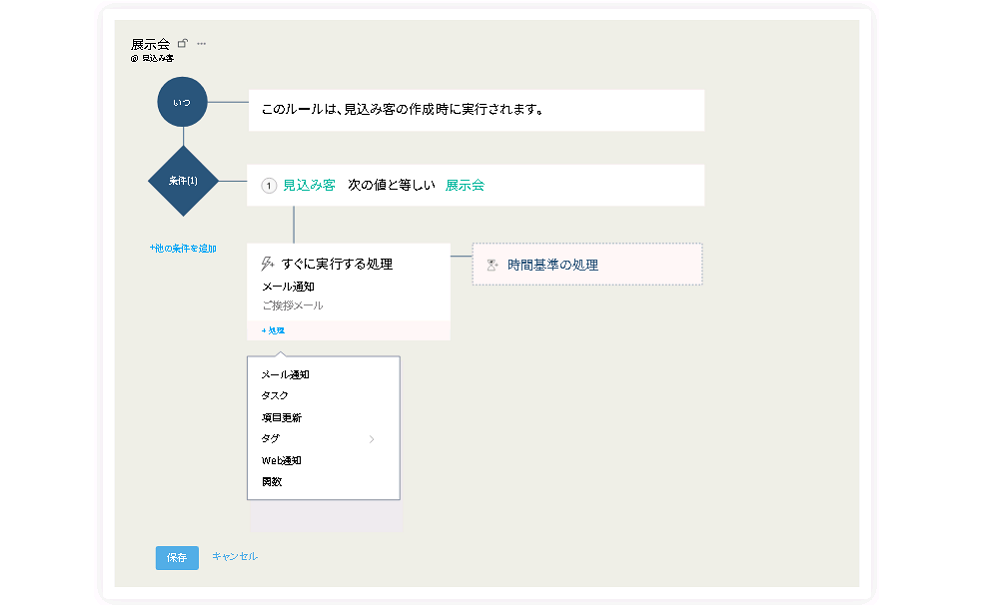The image size is (1000, 605).
Task: Click the 条件(1) diamond node
Action: pyautogui.click(x=183, y=181)
